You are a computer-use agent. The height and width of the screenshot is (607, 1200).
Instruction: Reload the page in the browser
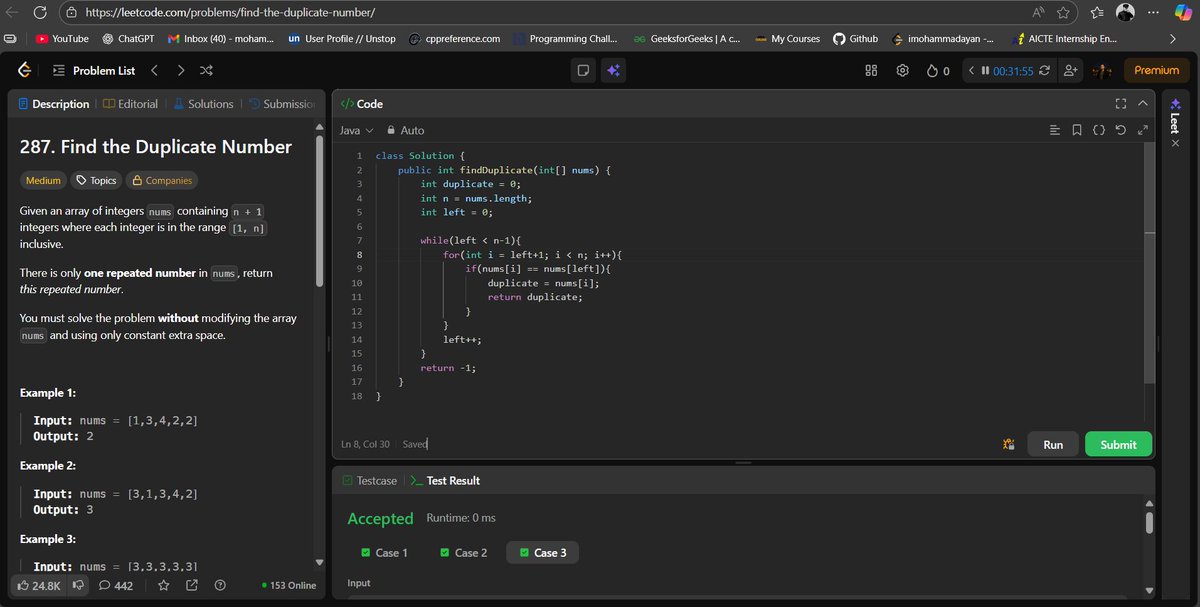tap(41, 13)
